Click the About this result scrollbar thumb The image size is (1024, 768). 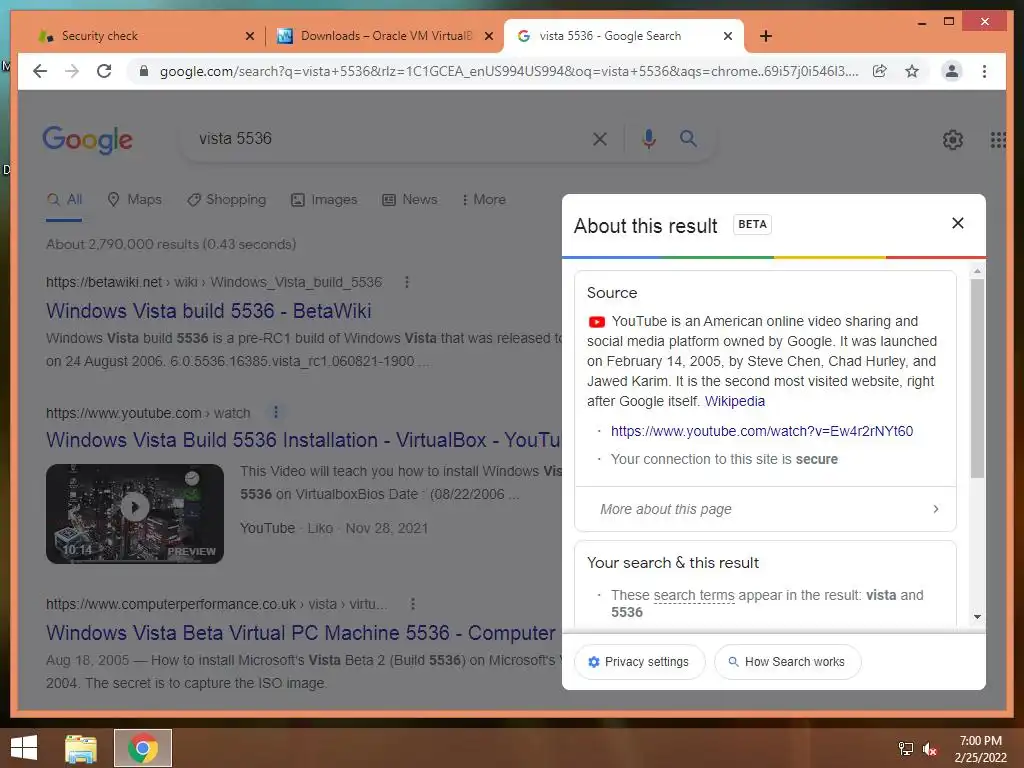point(977,378)
